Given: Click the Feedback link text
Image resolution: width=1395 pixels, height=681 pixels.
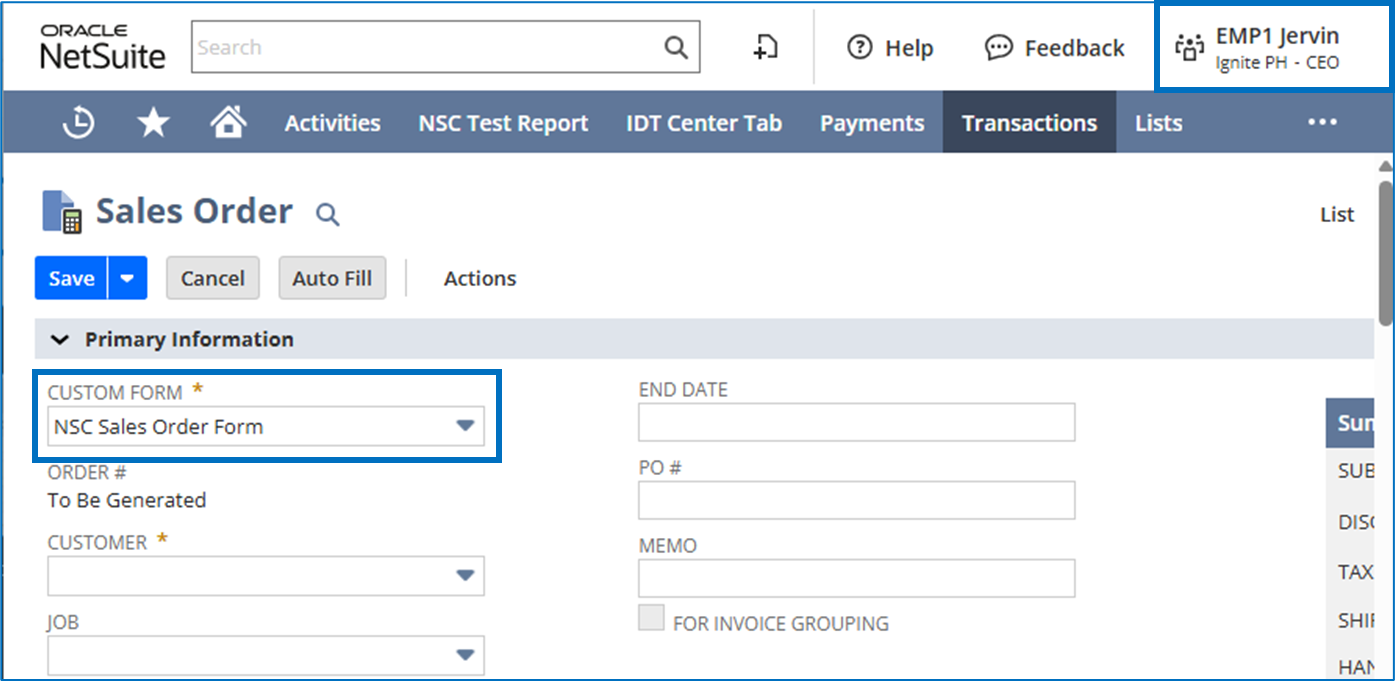Looking at the screenshot, I should pyautogui.click(x=1075, y=48).
